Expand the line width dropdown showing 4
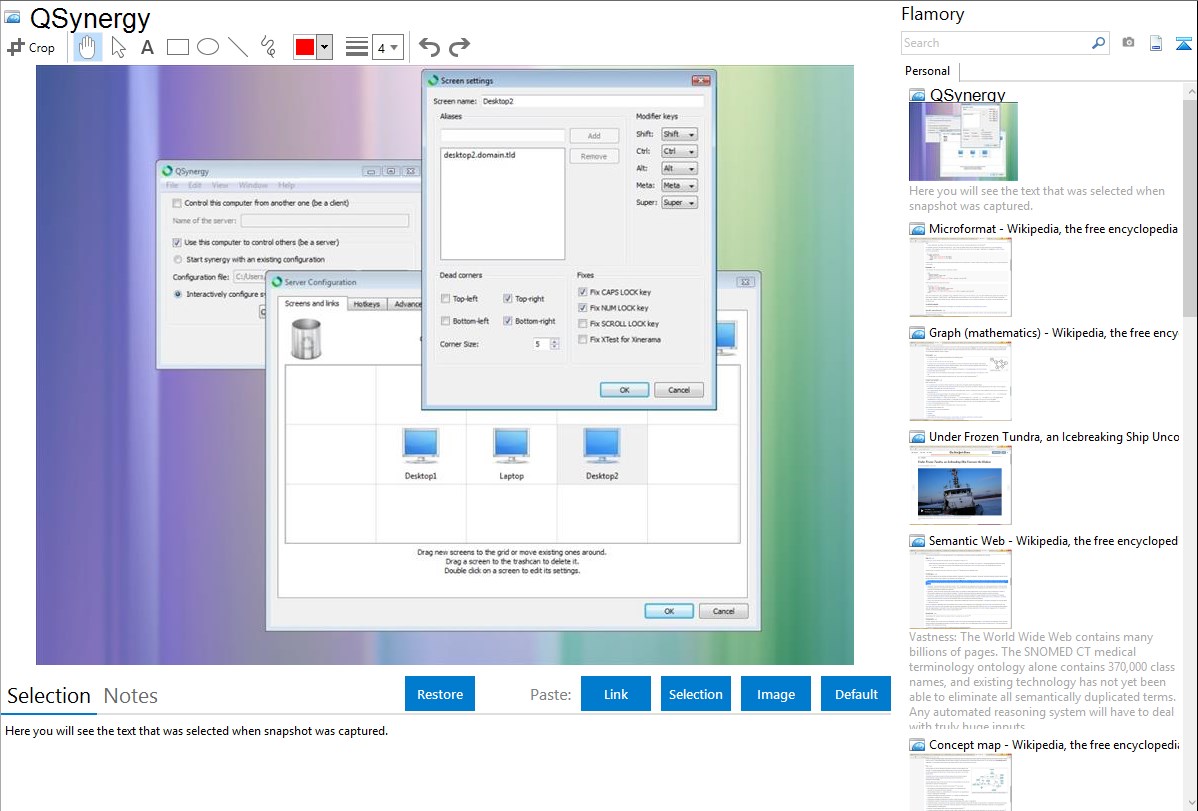The image size is (1198, 811). tap(388, 47)
